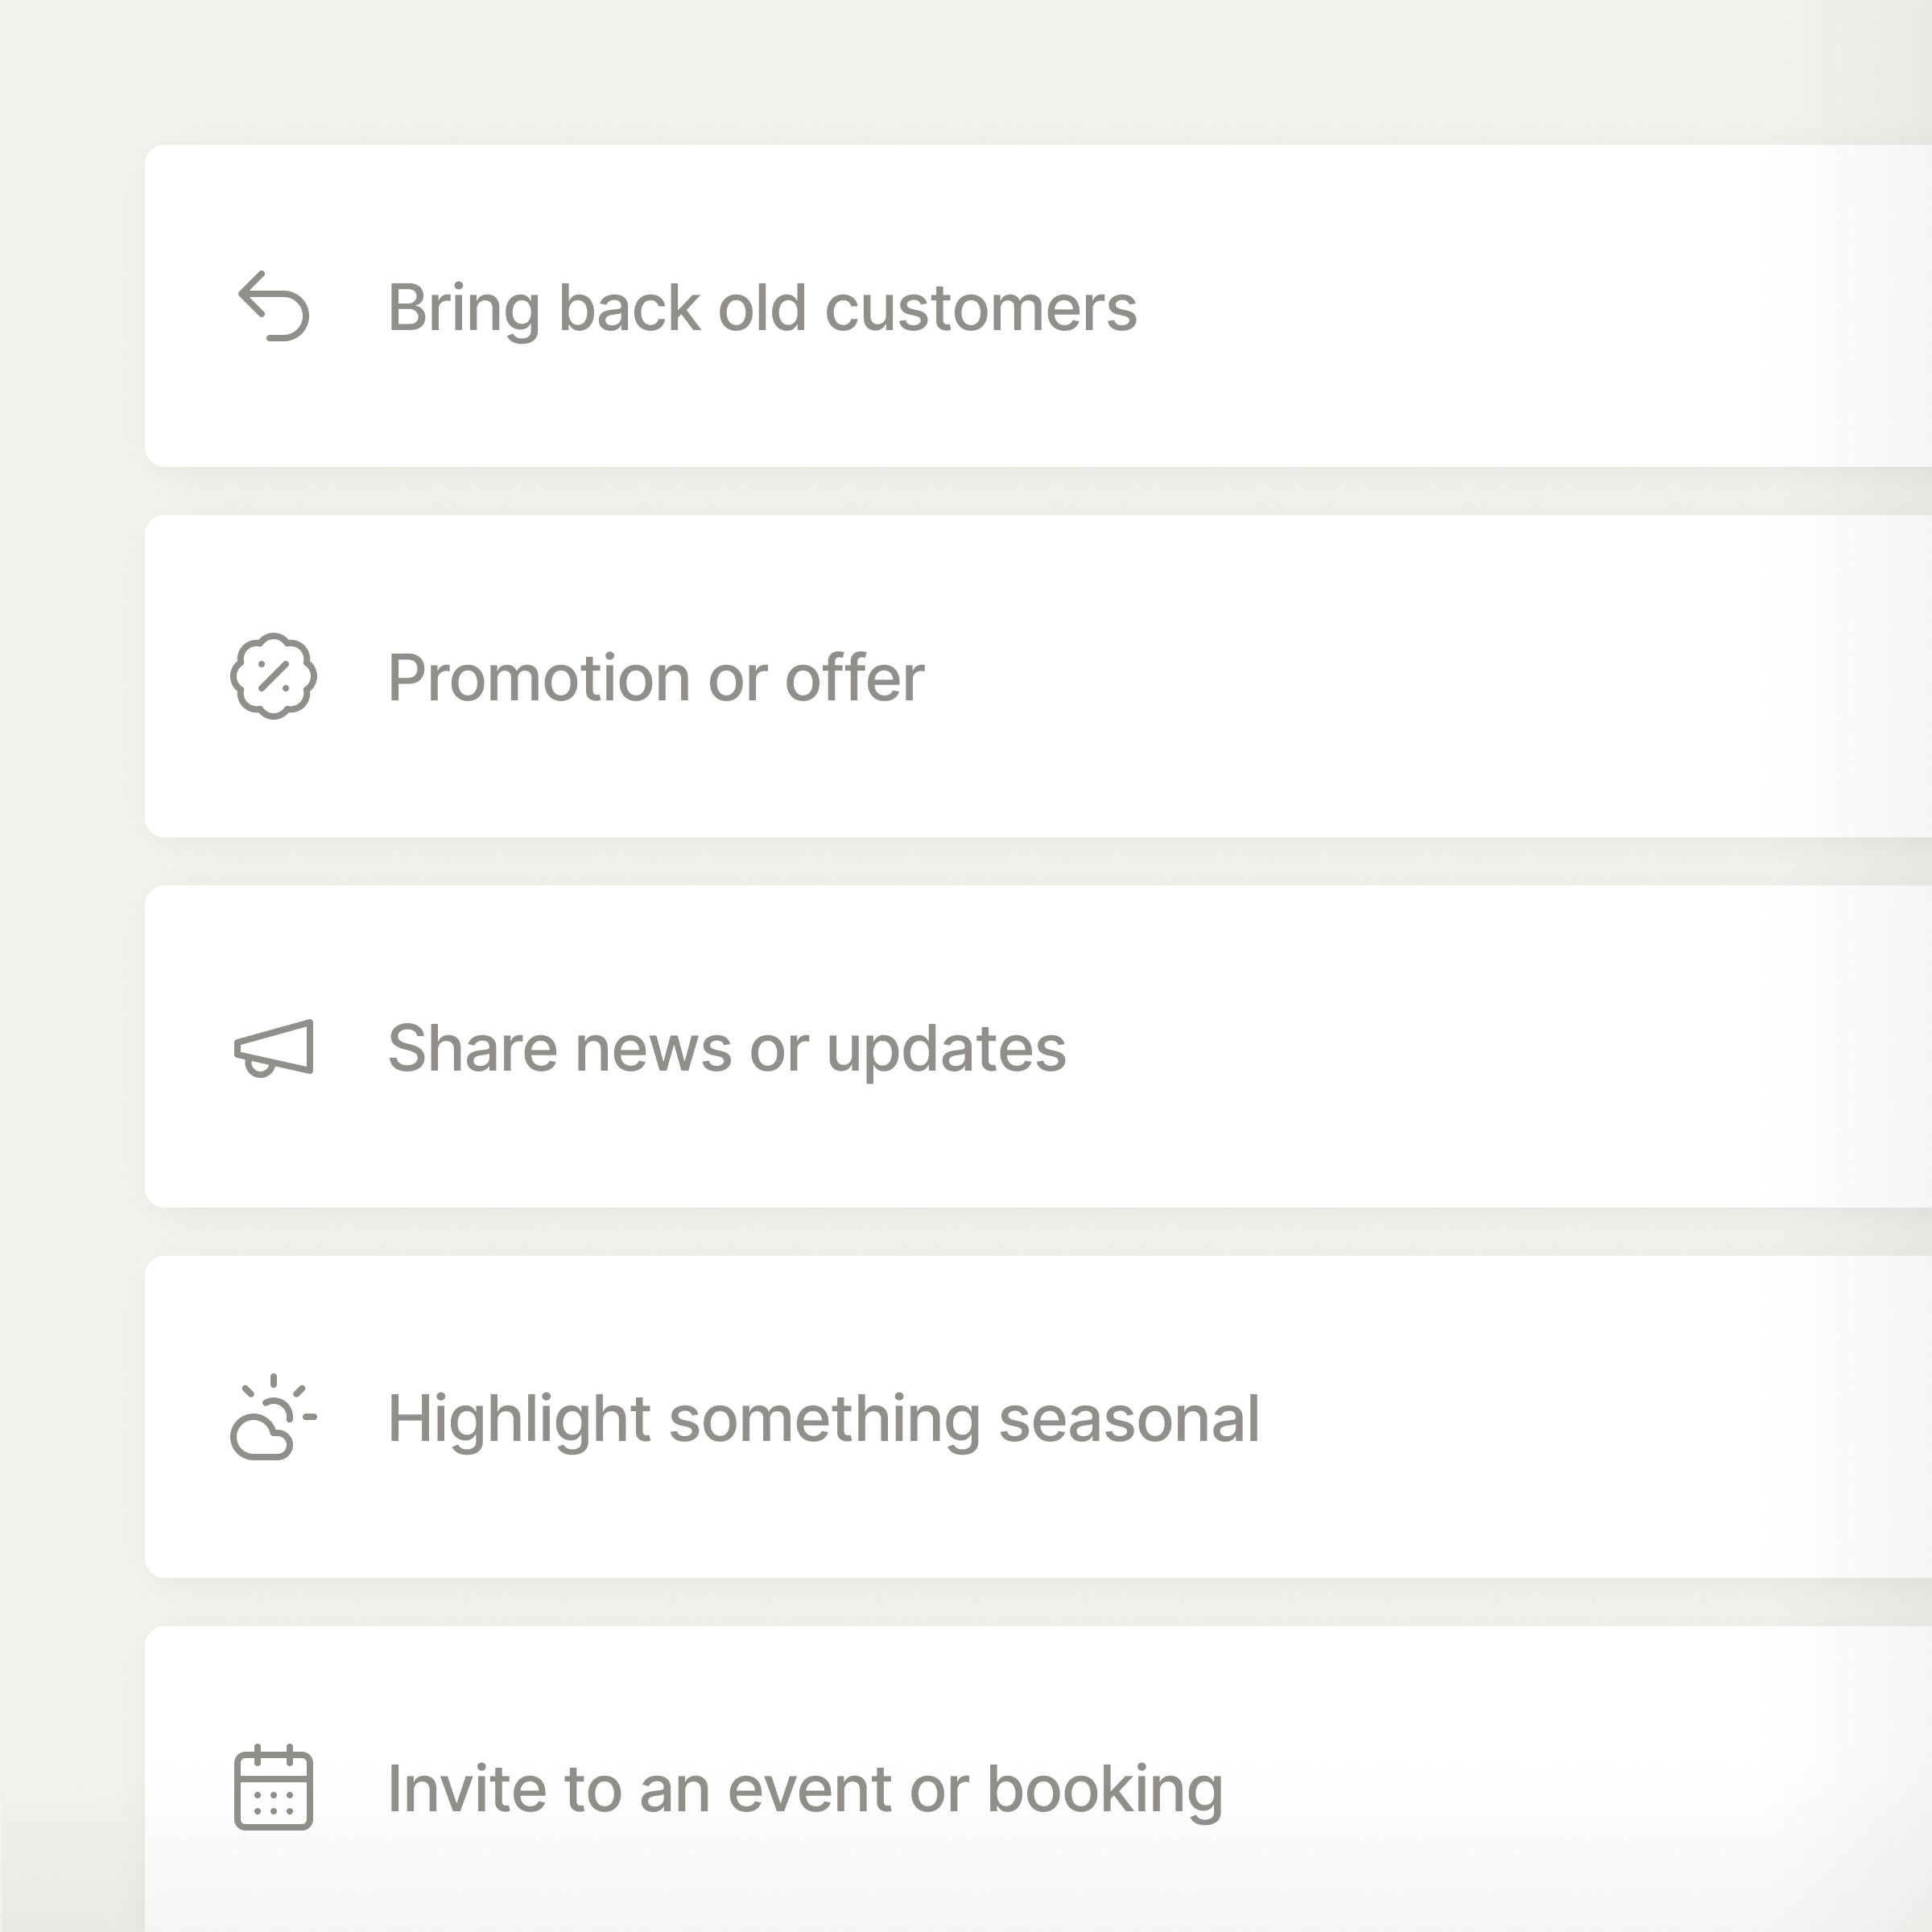Click the undo arrow icon beside Bring back old customers
The width and height of the screenshot is (1932, 1932).
click(x=275, y=307)
